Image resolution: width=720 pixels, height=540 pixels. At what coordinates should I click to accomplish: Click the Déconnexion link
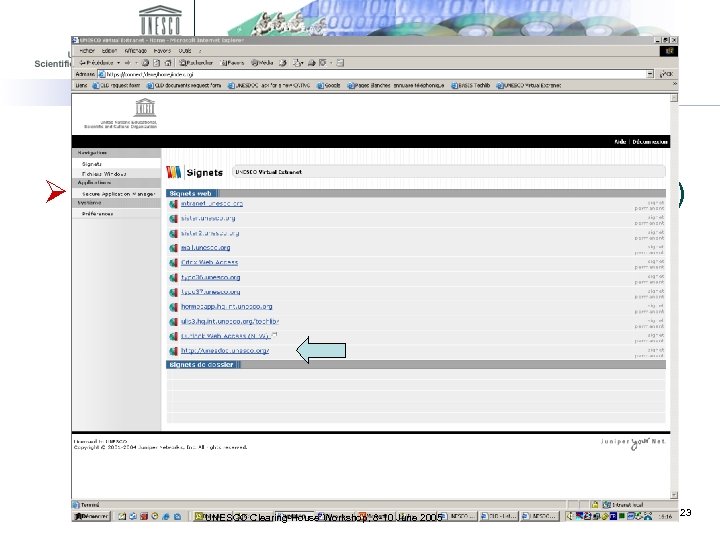click(x=650, y=142)
